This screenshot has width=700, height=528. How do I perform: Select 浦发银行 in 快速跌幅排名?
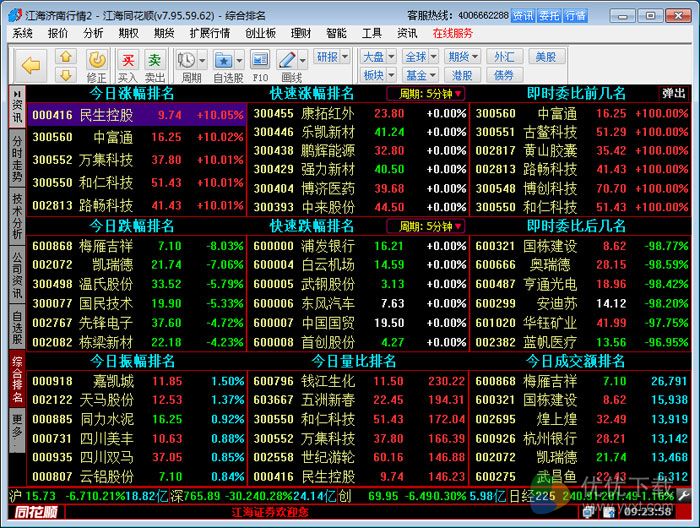click(x=358, y=246)
